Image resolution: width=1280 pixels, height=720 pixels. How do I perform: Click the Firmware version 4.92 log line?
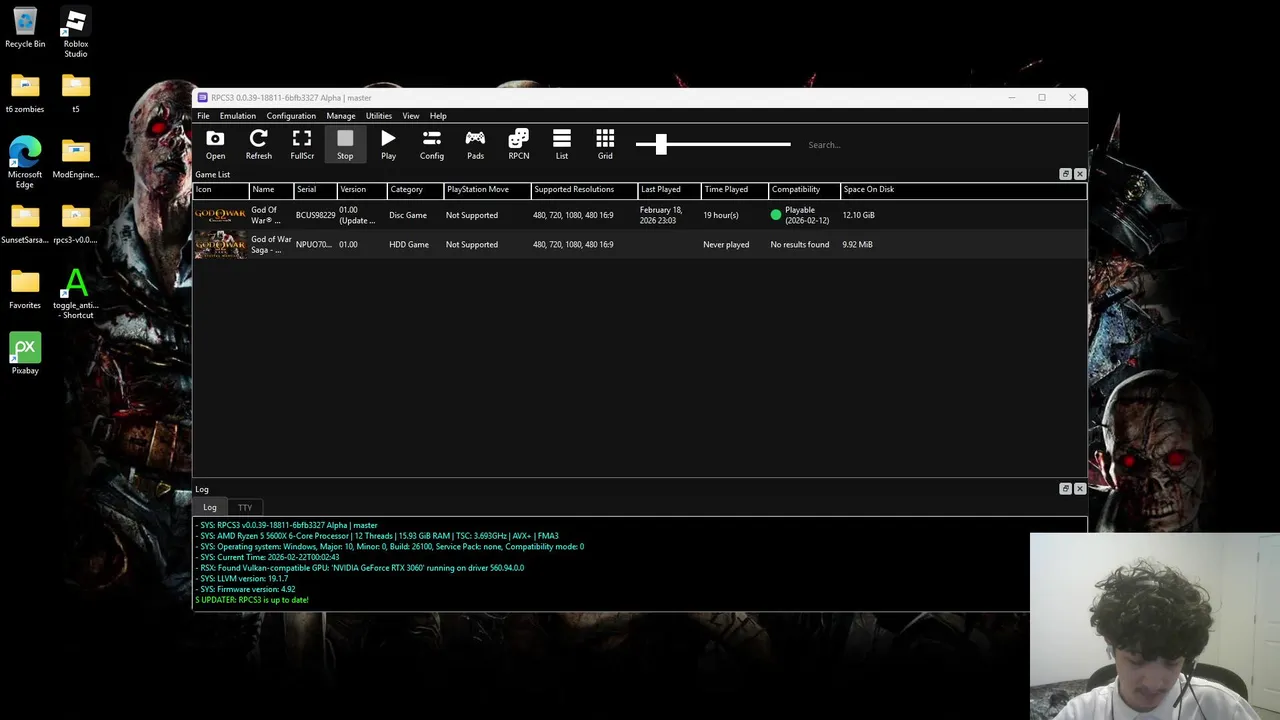pos(246,589)
